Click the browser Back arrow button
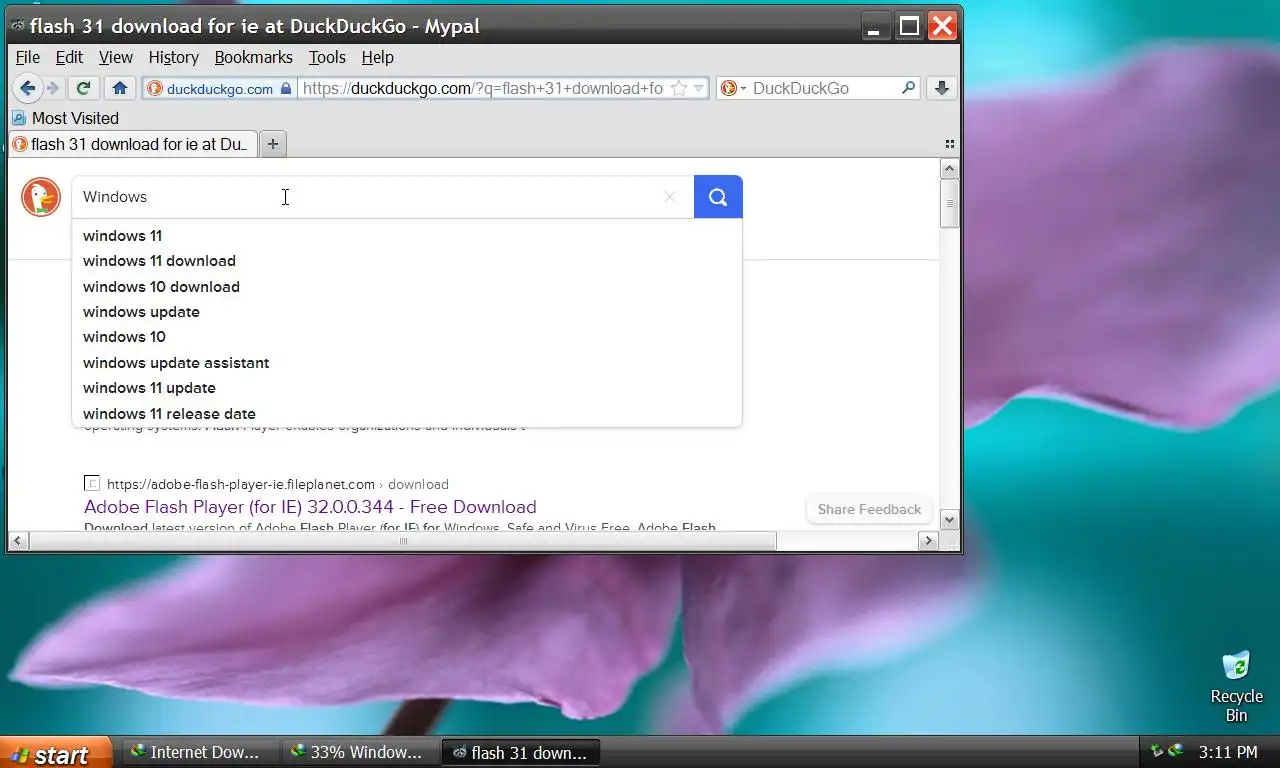Viewport: 1280px width, 768px height. 28,88
